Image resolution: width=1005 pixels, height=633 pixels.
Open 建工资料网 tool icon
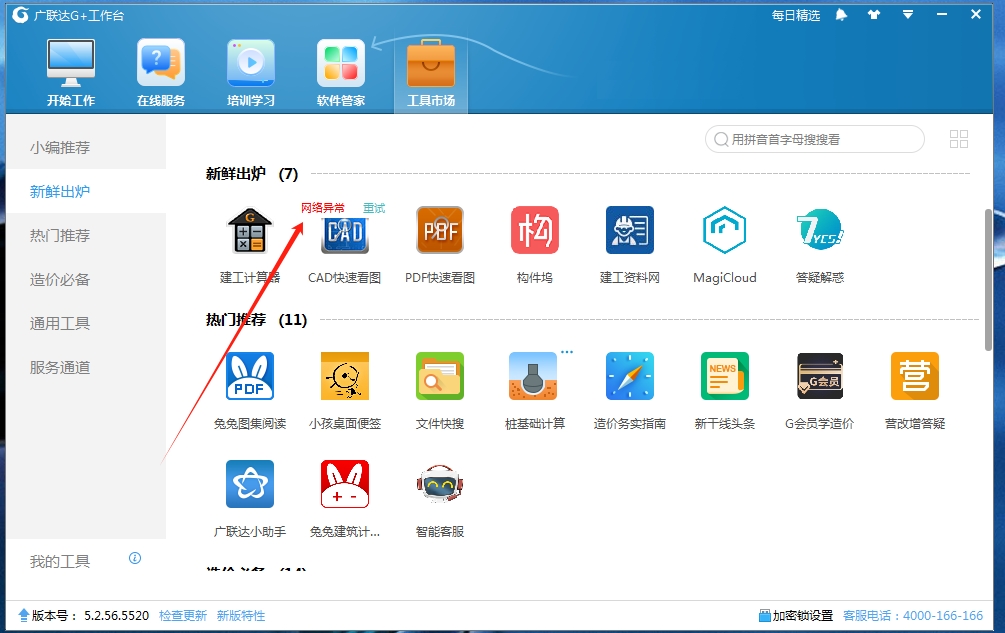[629, 230]
